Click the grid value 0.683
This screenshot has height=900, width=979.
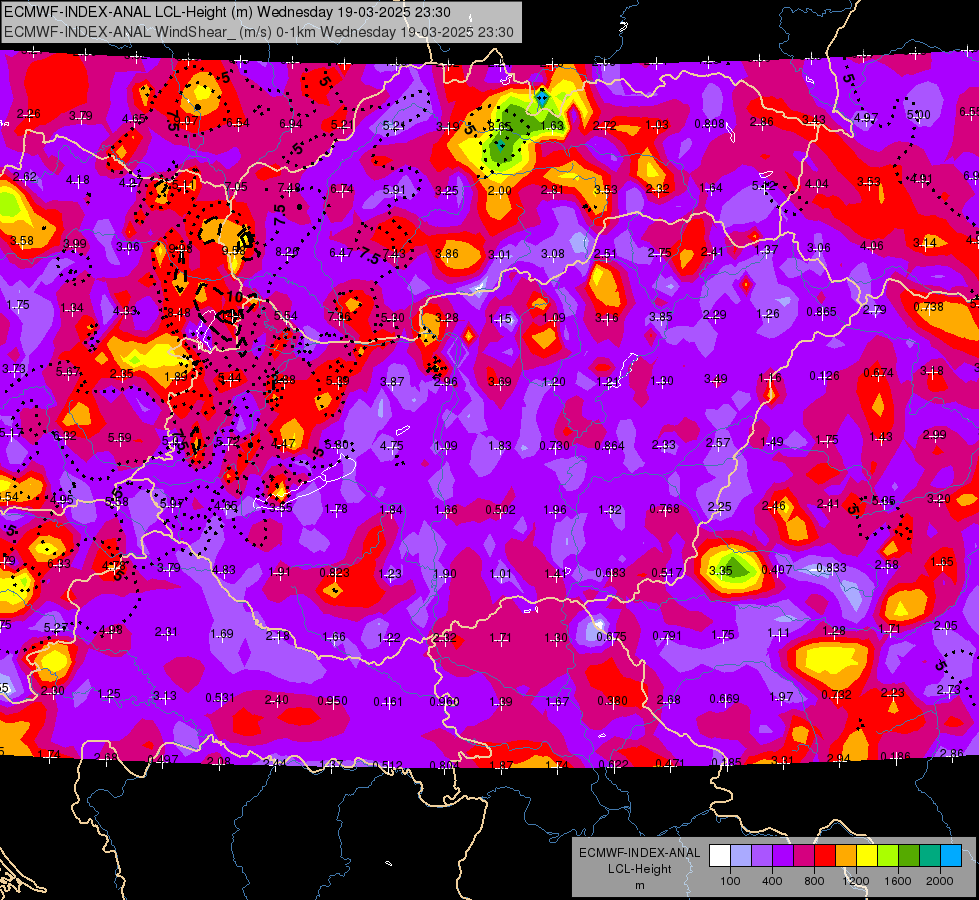(611, 573)
